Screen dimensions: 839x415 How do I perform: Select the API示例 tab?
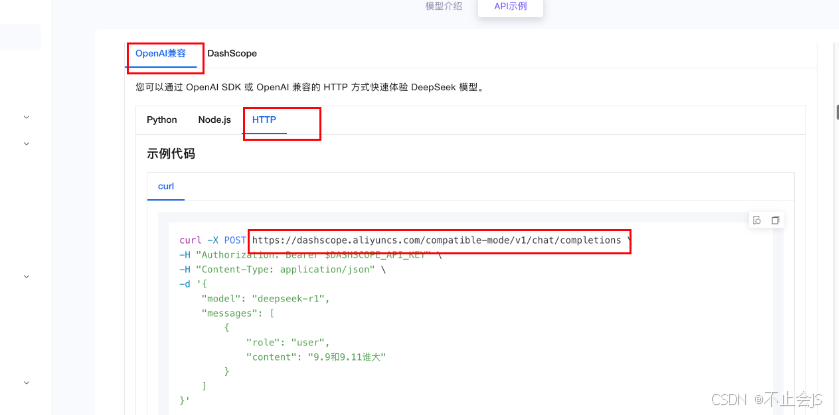[x=510, y=6]
